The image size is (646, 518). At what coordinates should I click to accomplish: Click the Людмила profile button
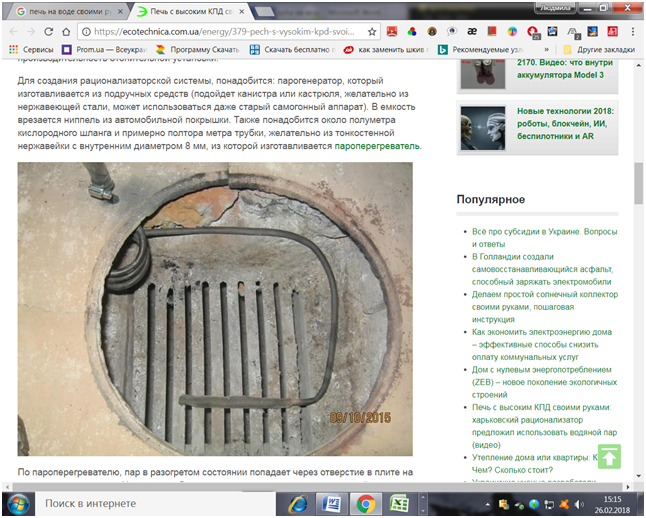555,8
